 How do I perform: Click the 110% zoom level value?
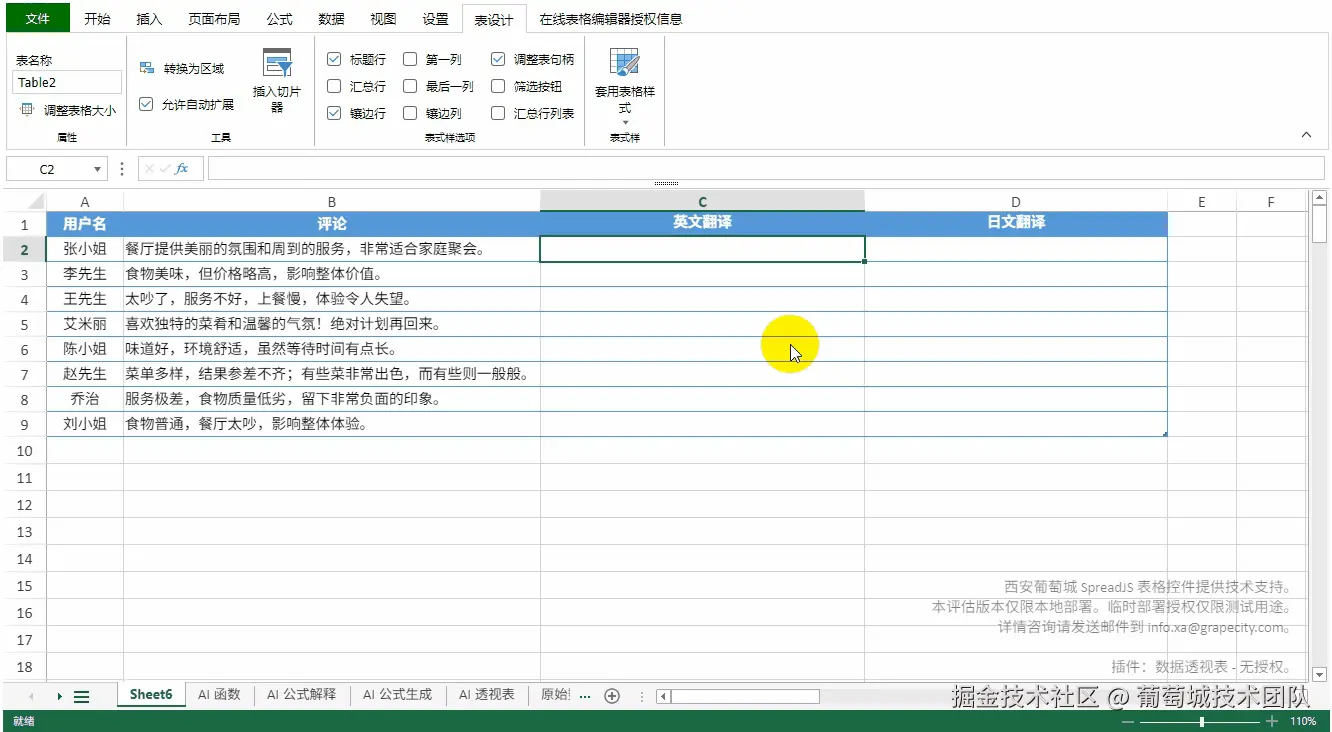pyautogui.click(x=1303, y=721)
